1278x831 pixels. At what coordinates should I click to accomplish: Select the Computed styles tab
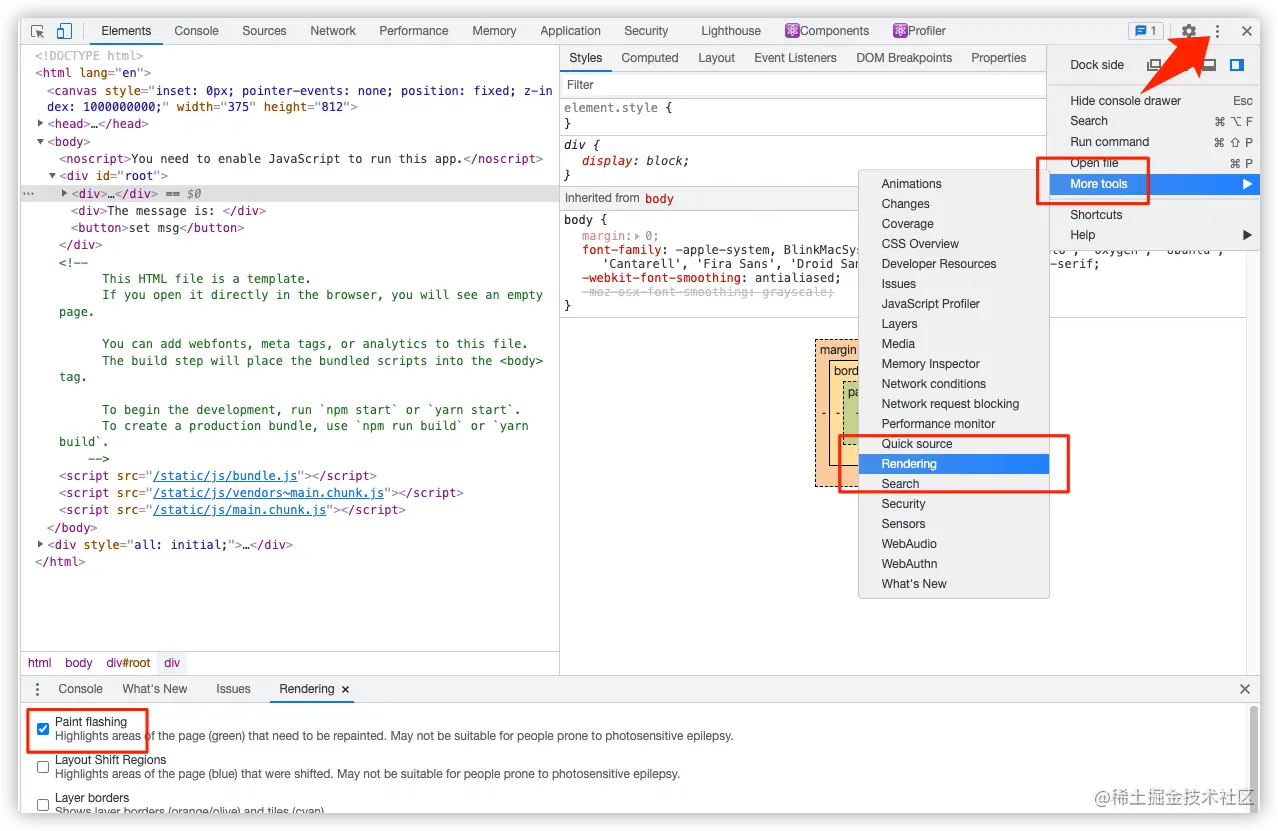(650, 58)
